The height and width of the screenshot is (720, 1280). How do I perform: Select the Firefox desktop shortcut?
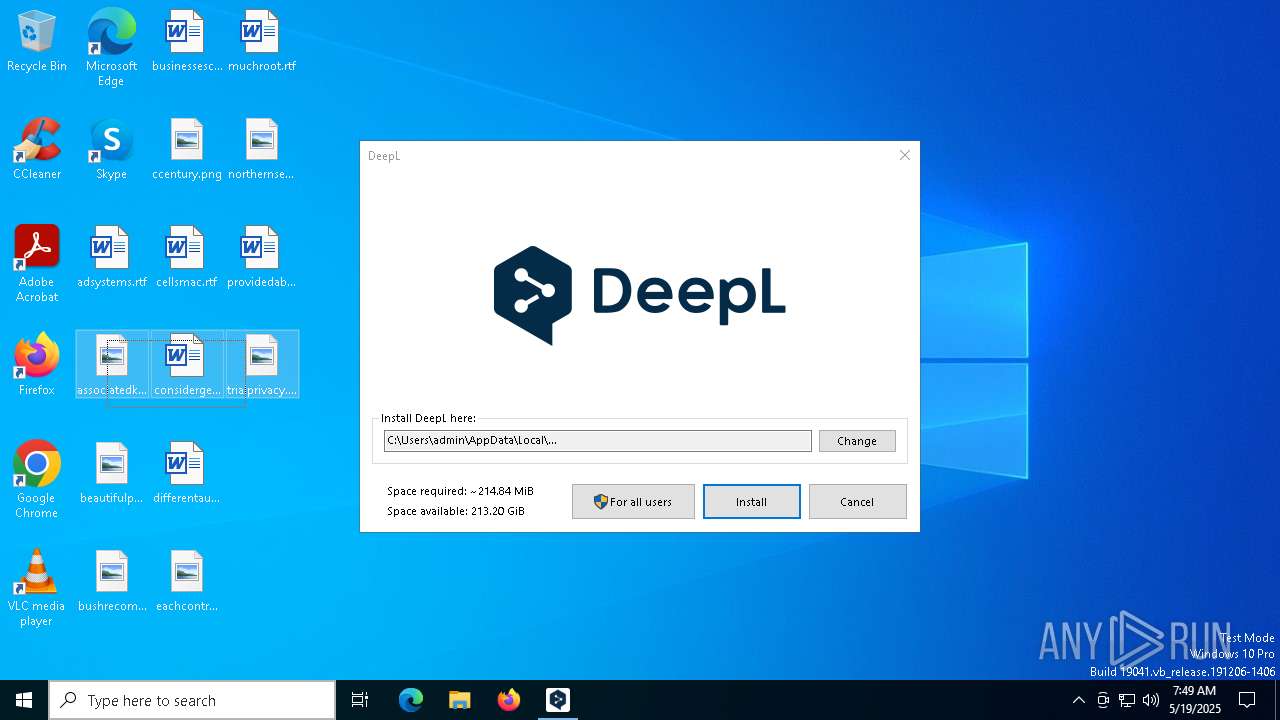pyautogui.click(x=37, y=365)
